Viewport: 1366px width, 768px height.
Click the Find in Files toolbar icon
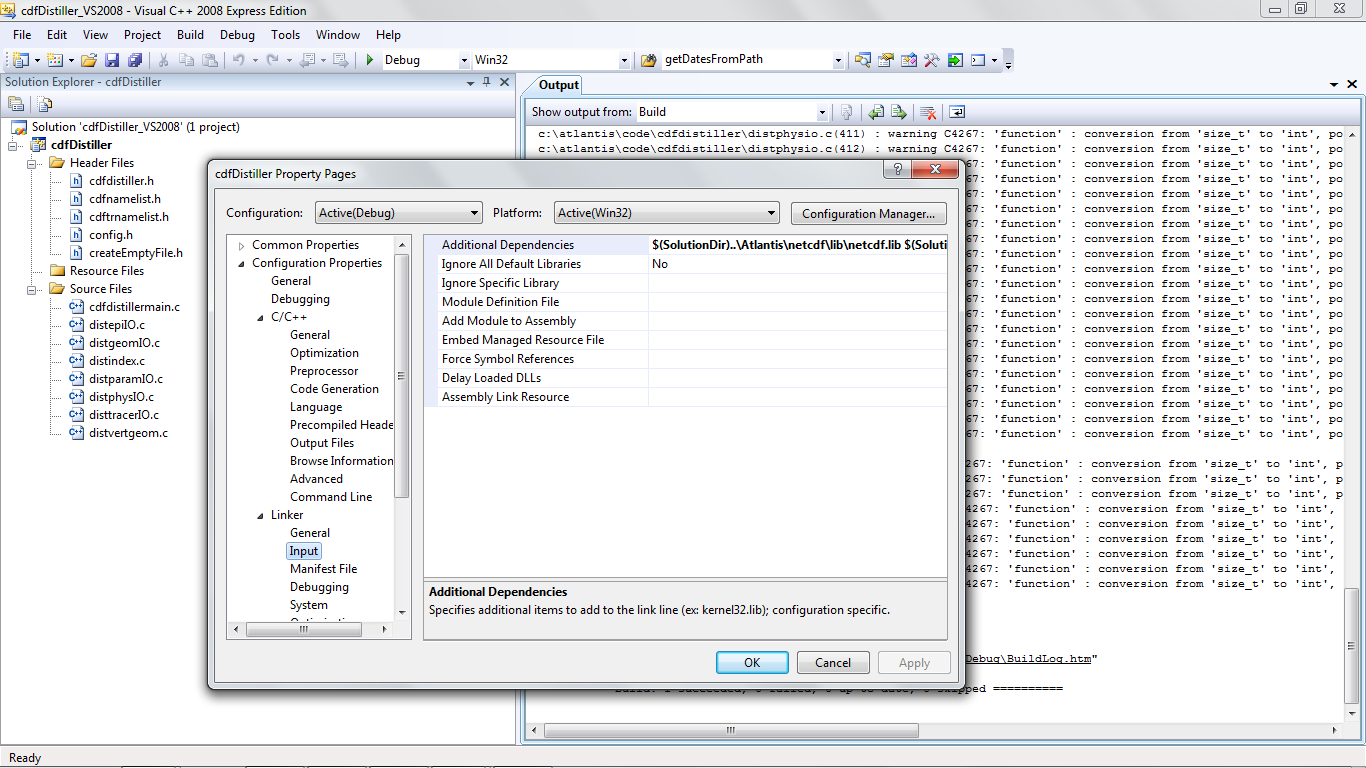(863, 60)
